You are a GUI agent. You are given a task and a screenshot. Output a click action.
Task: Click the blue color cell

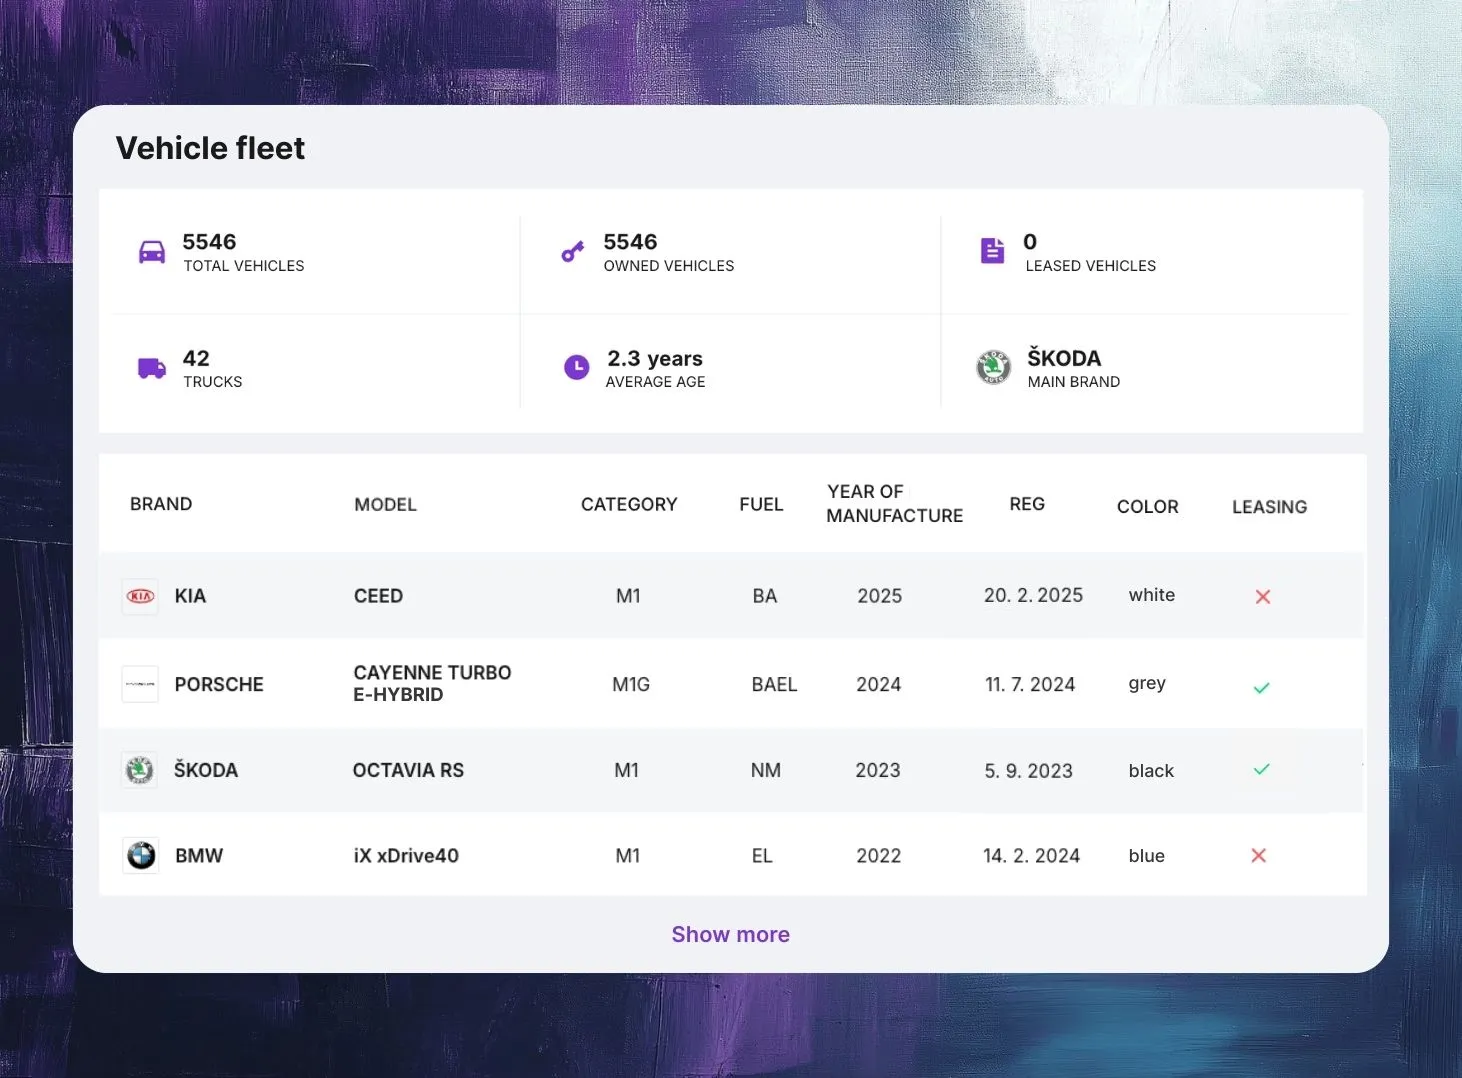click(1147, 856)
